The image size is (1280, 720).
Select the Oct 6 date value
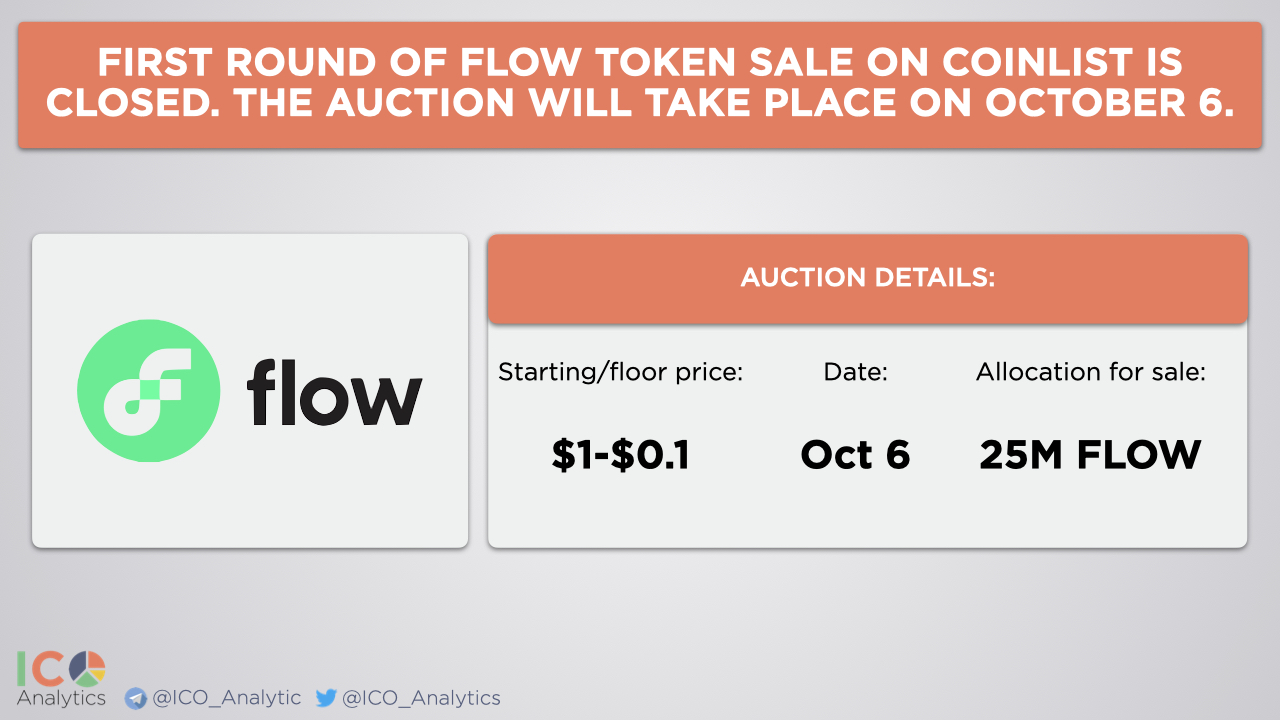tap(856, 455)
